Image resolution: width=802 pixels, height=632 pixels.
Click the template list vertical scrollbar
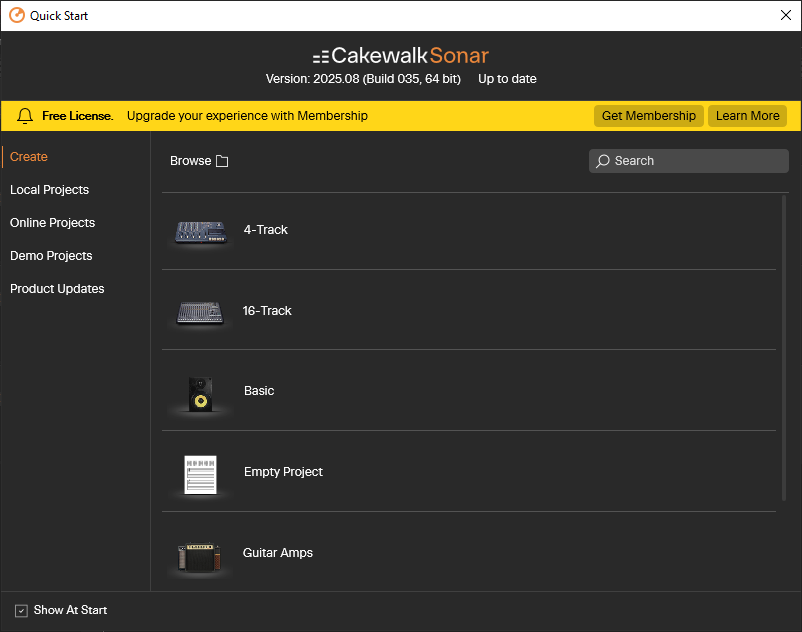tap(784, 348)
